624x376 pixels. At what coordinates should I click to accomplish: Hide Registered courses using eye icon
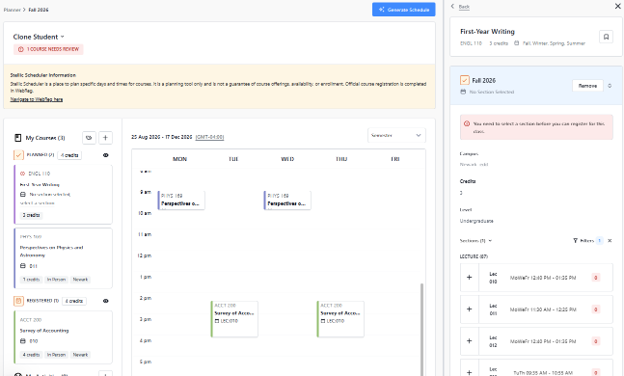(106, 301)
